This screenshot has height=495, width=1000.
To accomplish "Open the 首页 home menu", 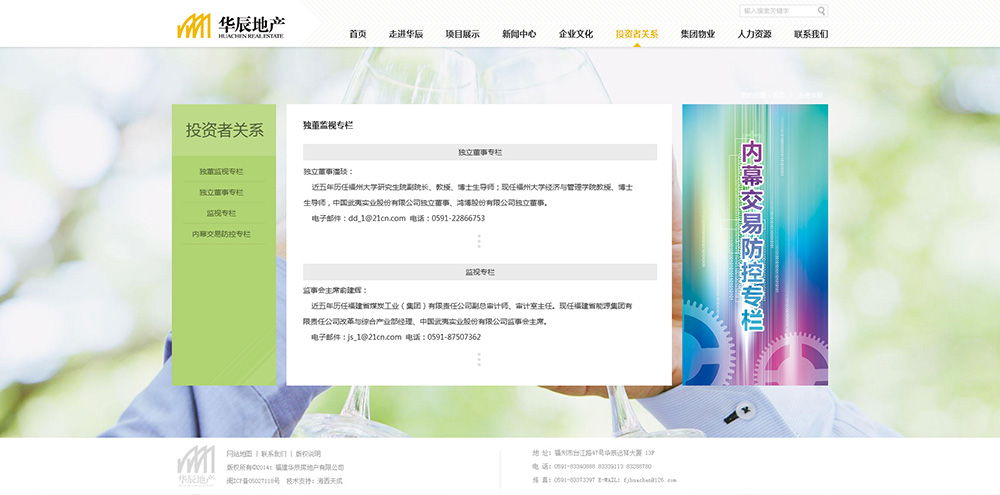I will click(x=357, y=34).
